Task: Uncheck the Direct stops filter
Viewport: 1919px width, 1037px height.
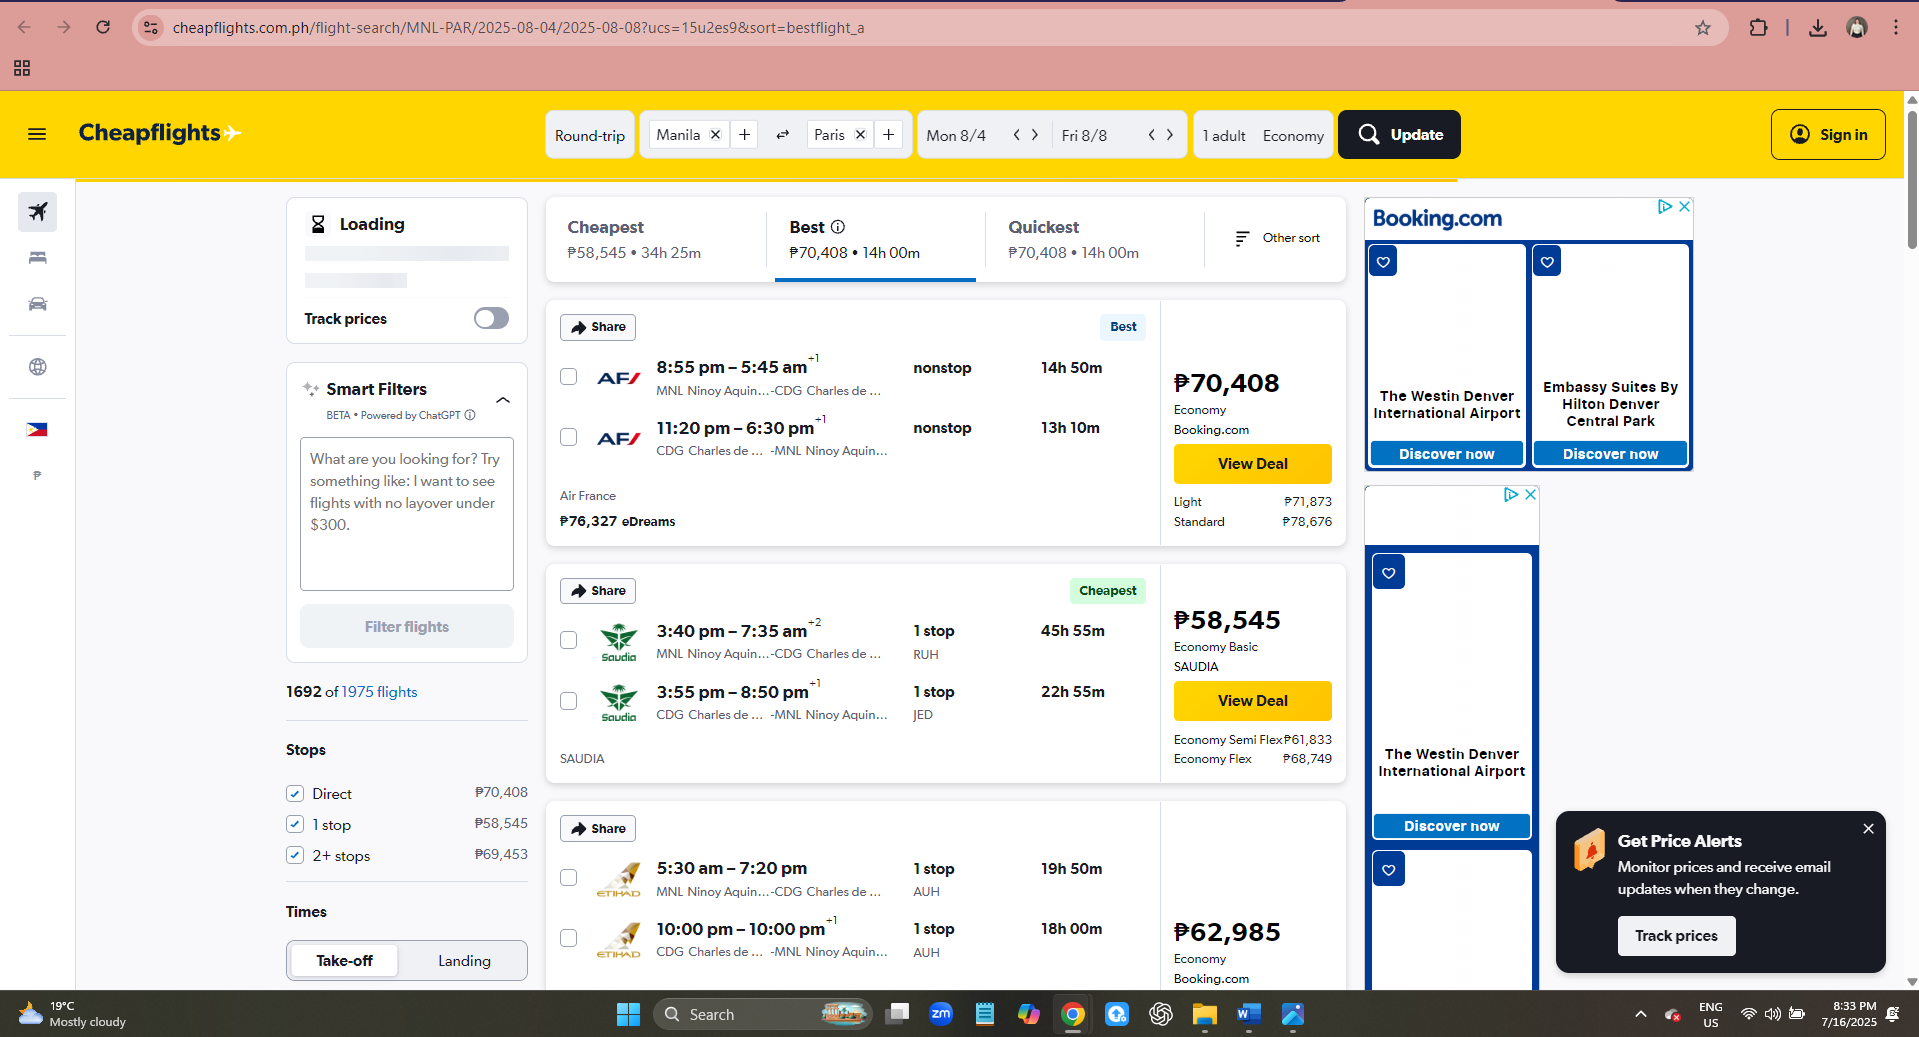Action: [295, 794]
